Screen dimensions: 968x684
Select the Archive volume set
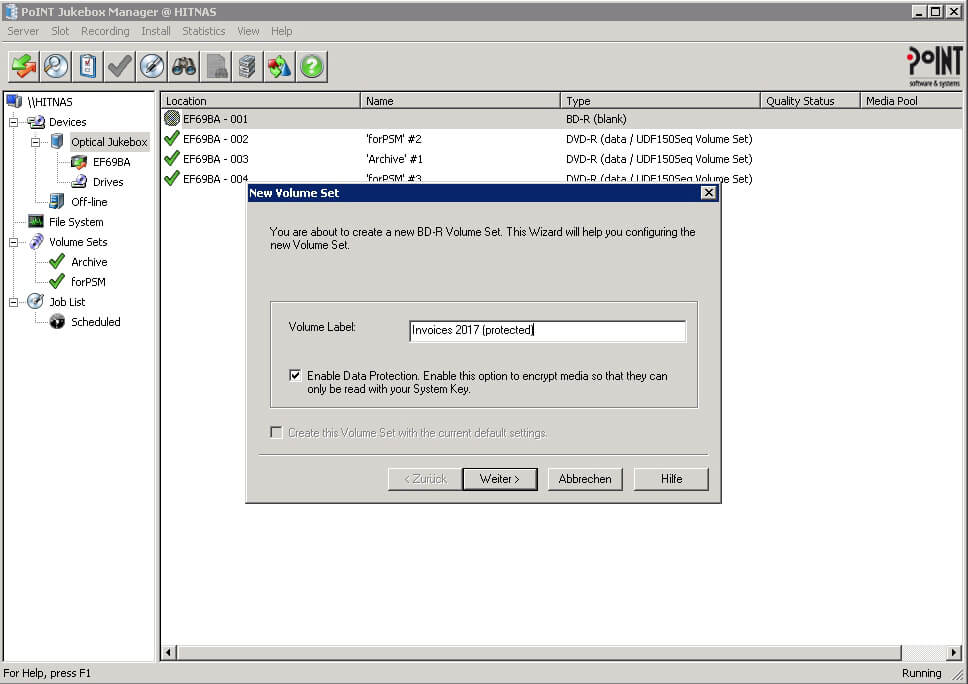[89, 262]
